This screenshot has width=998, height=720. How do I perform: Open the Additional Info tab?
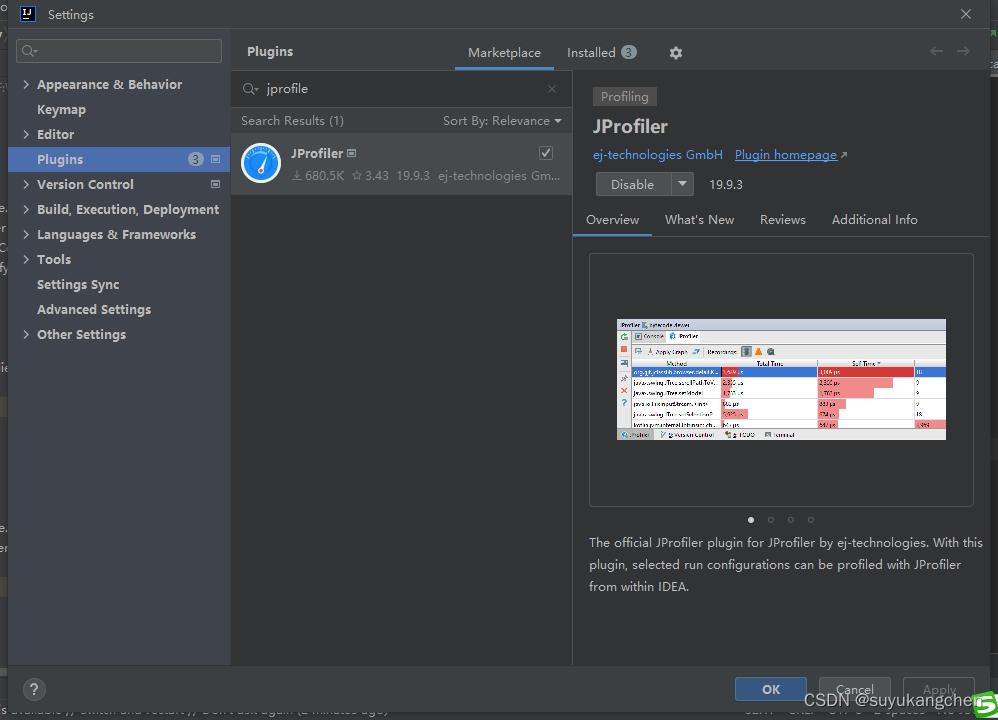[875, 220]
